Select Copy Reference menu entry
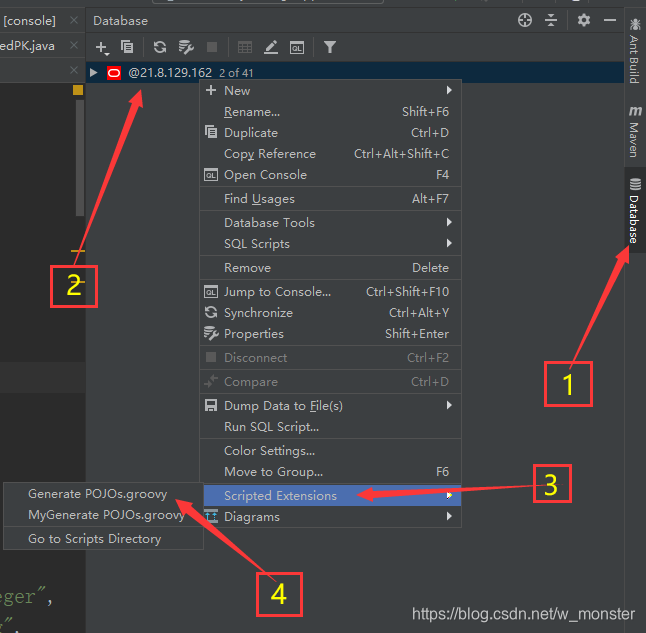The width and height of the screenshot is (646, 633). 330,154
